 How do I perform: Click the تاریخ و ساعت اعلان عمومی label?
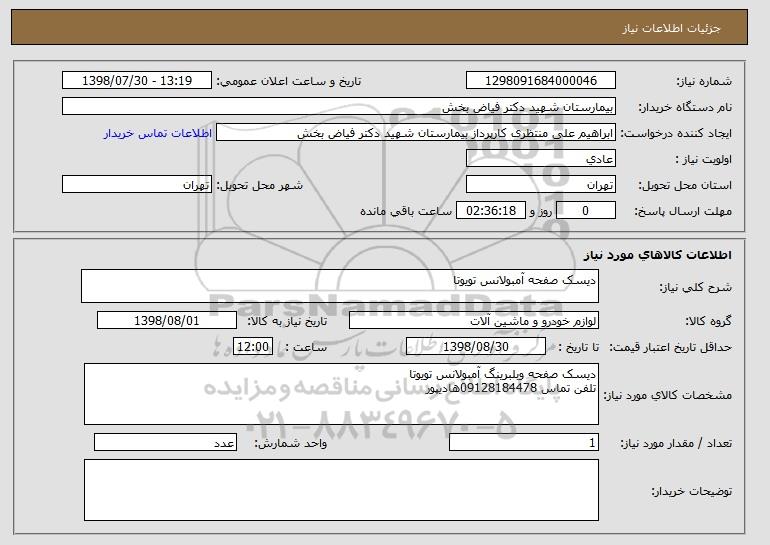coord(289,82)
